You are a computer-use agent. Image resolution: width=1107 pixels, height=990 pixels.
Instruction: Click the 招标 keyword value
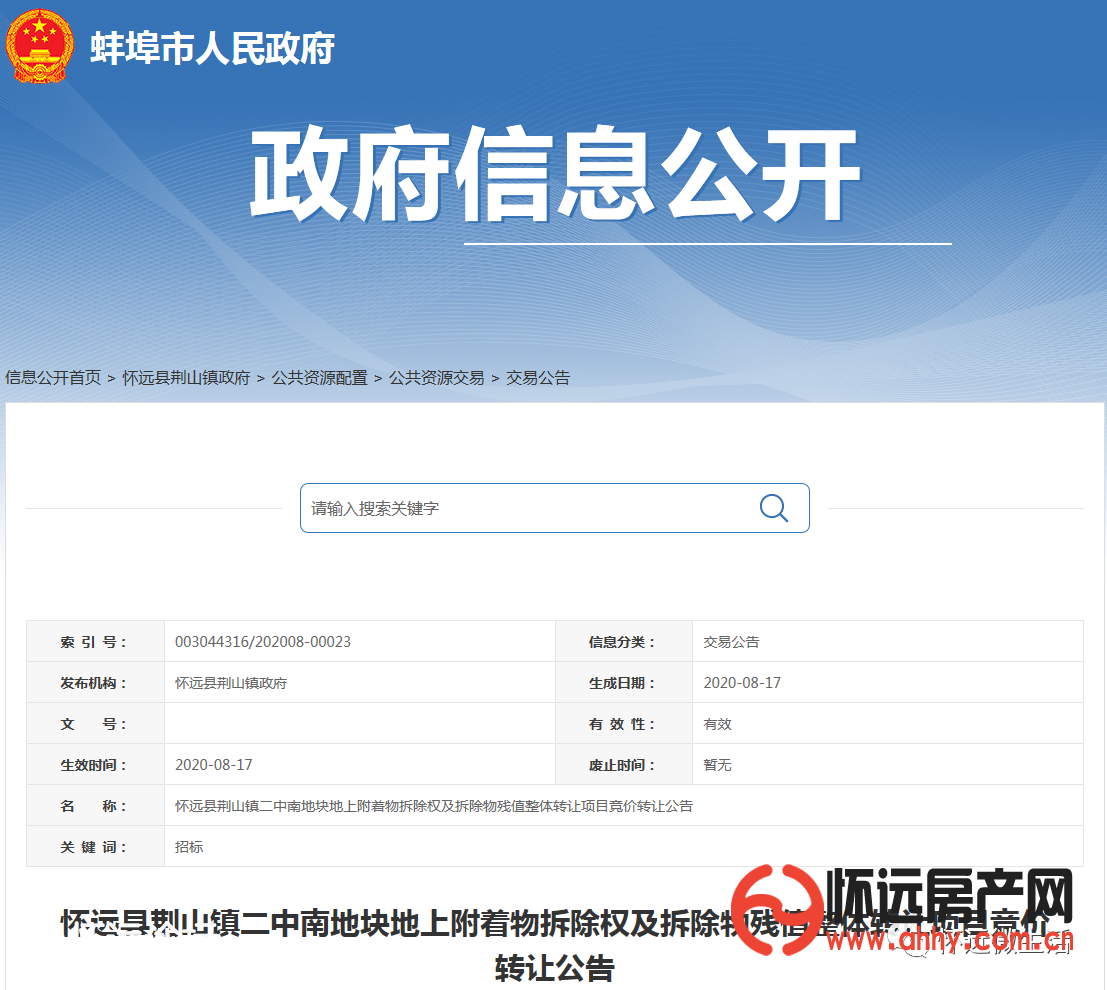click(189, 847)
